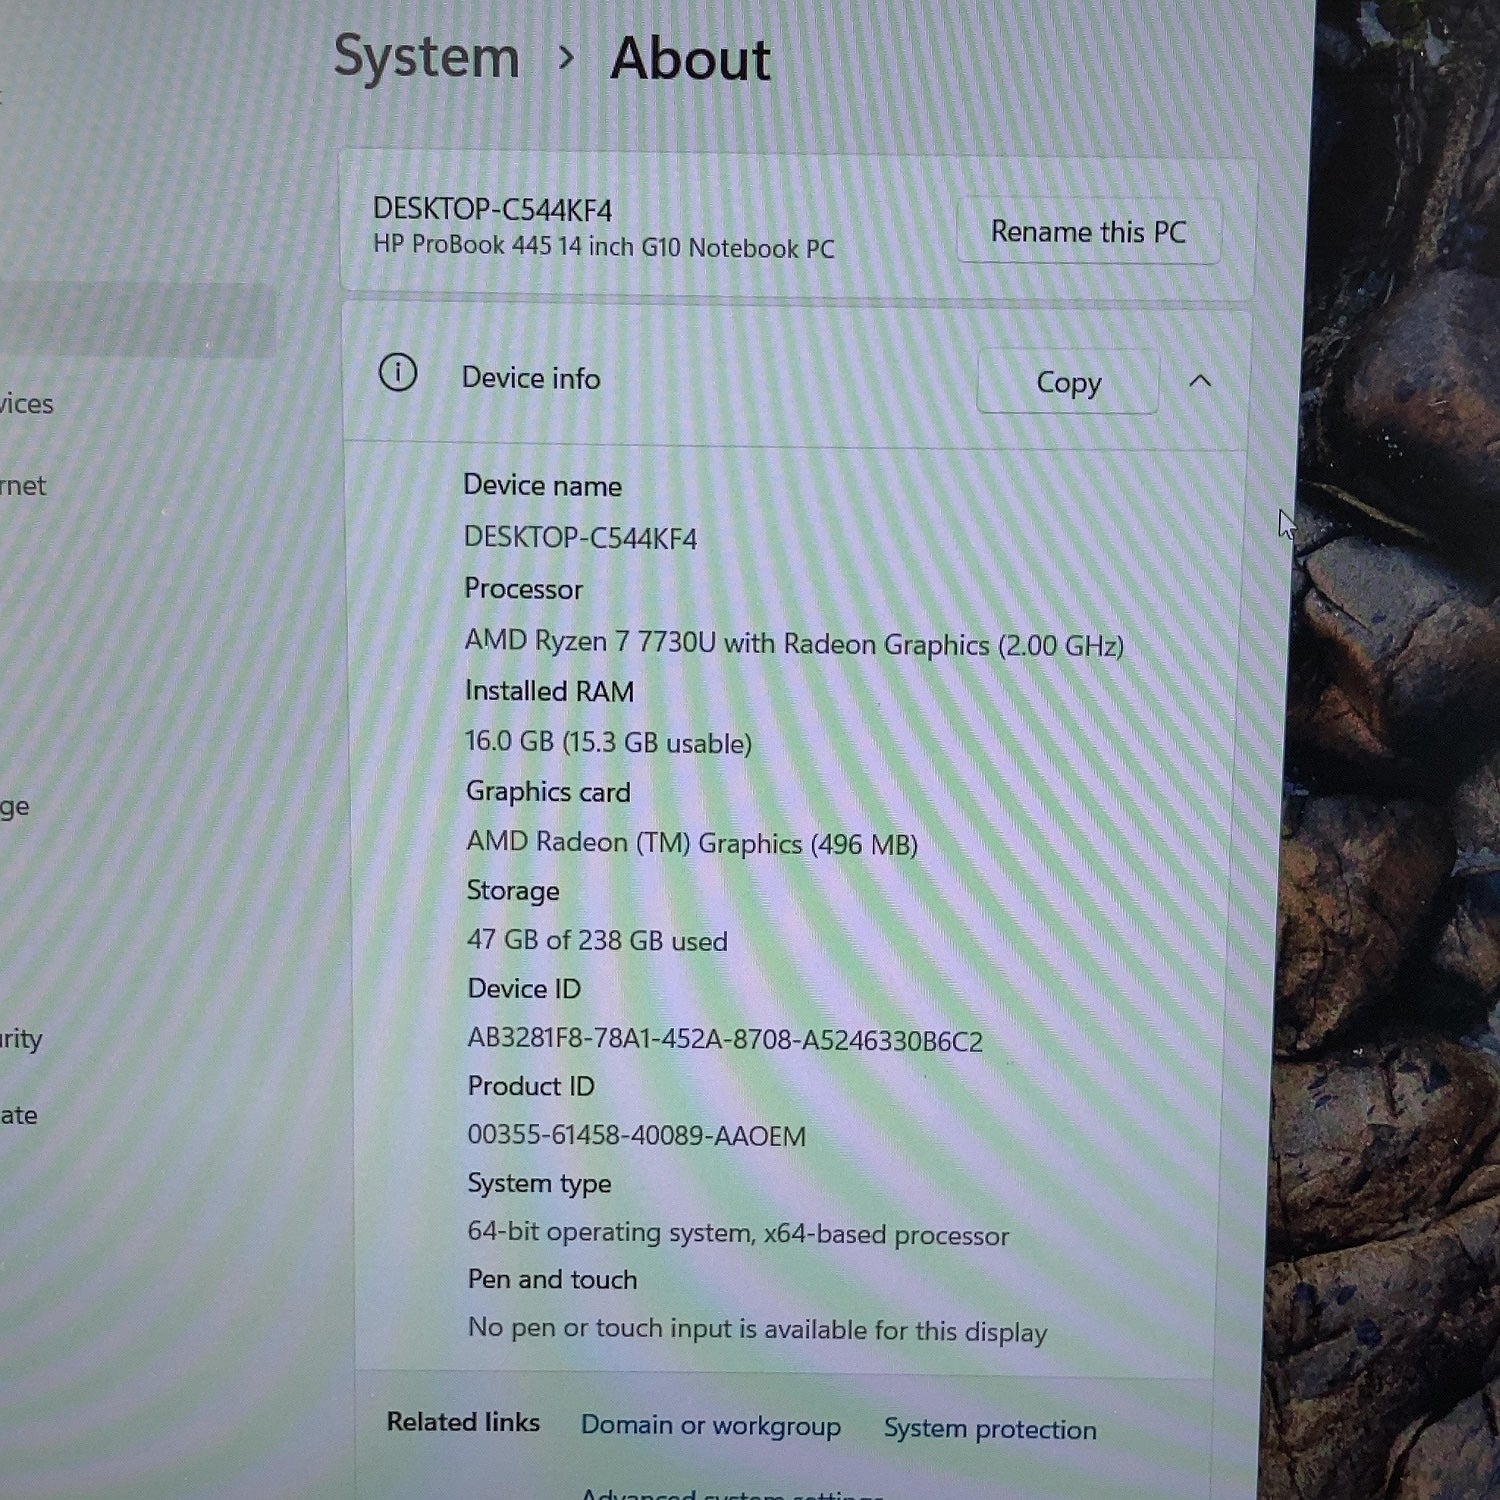1500x1500 pixels.
Task: Click the About page heading
Action: (691, 58)
